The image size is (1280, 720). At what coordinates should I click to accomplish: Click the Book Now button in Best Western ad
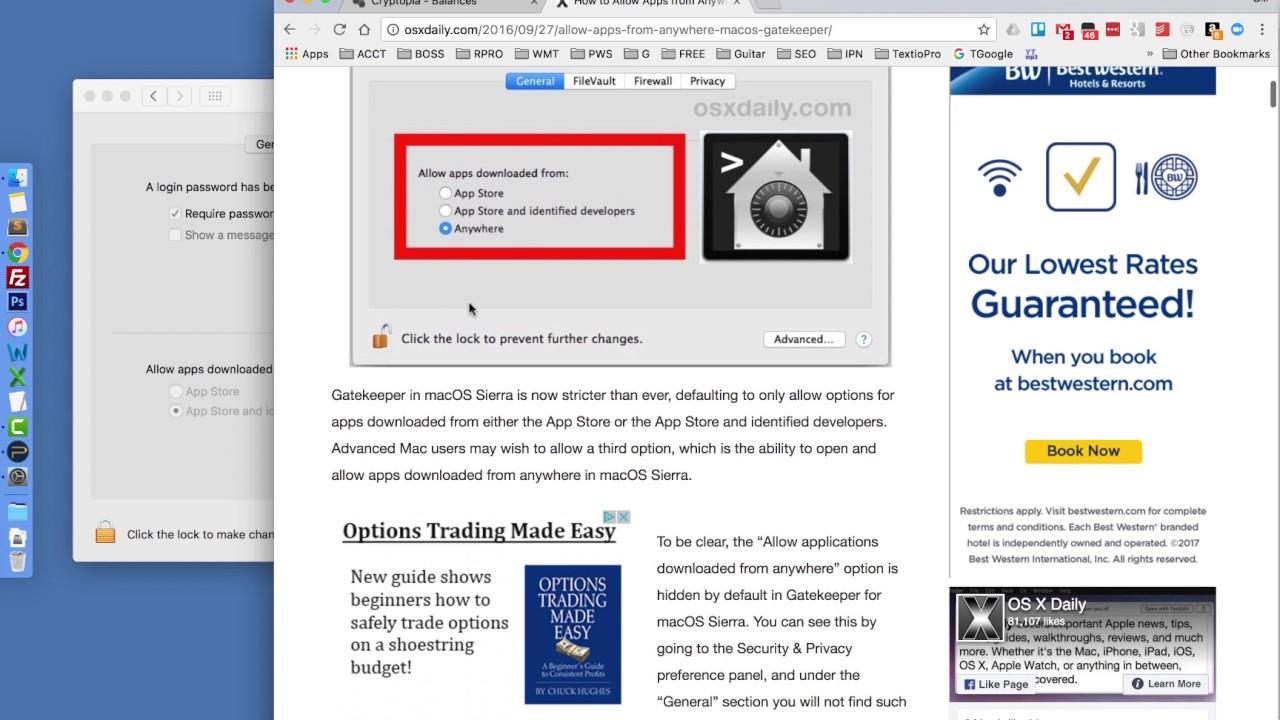click(1083, 451)
